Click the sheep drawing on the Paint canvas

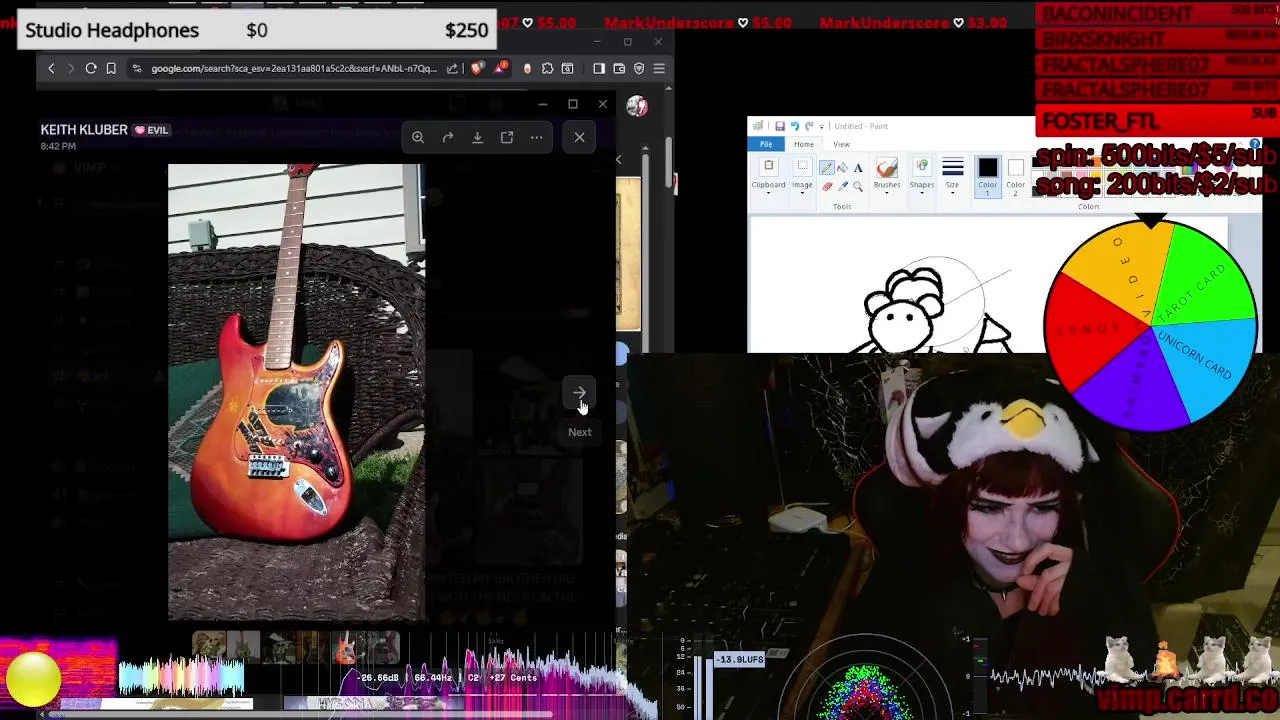pyautogui.click(x=904, y=310)
